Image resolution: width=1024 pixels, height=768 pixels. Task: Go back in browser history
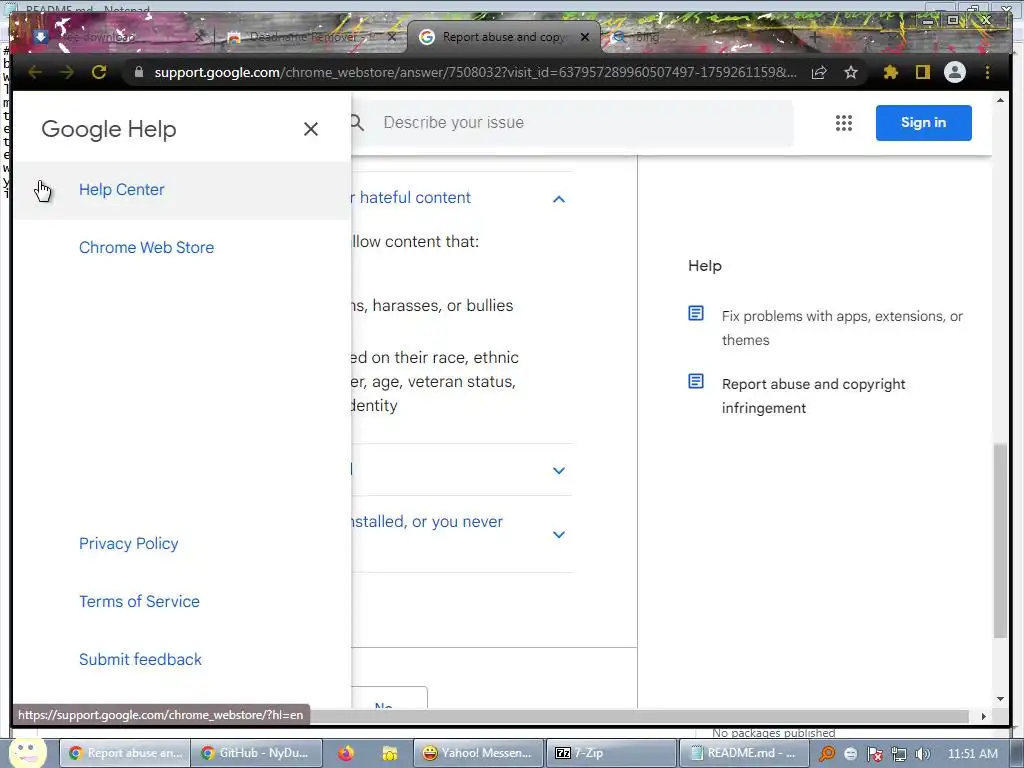click(35, 72)
